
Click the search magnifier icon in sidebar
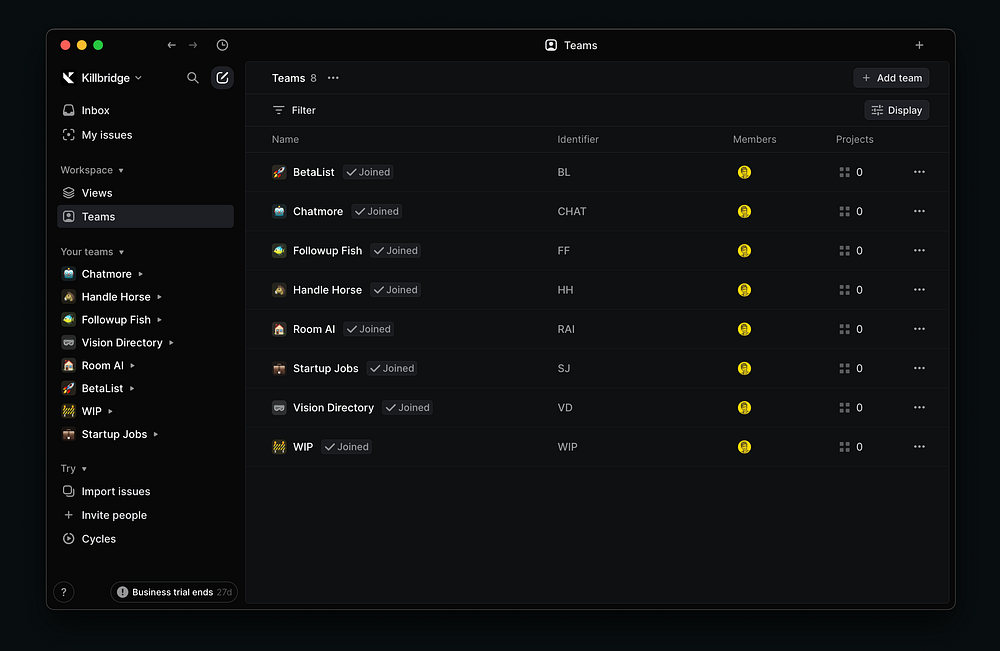pyautogui.click(x=193, y=78)
